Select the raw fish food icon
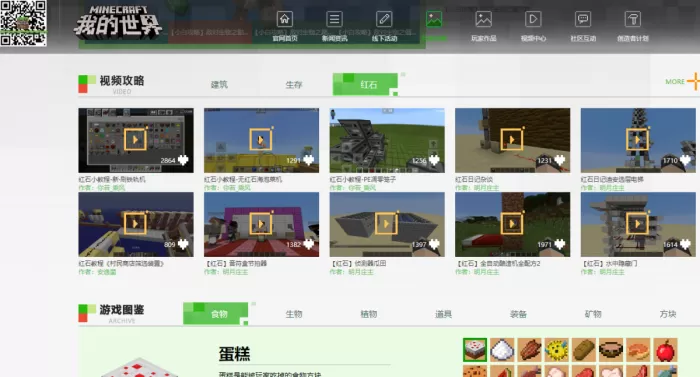 pos(666,371)
